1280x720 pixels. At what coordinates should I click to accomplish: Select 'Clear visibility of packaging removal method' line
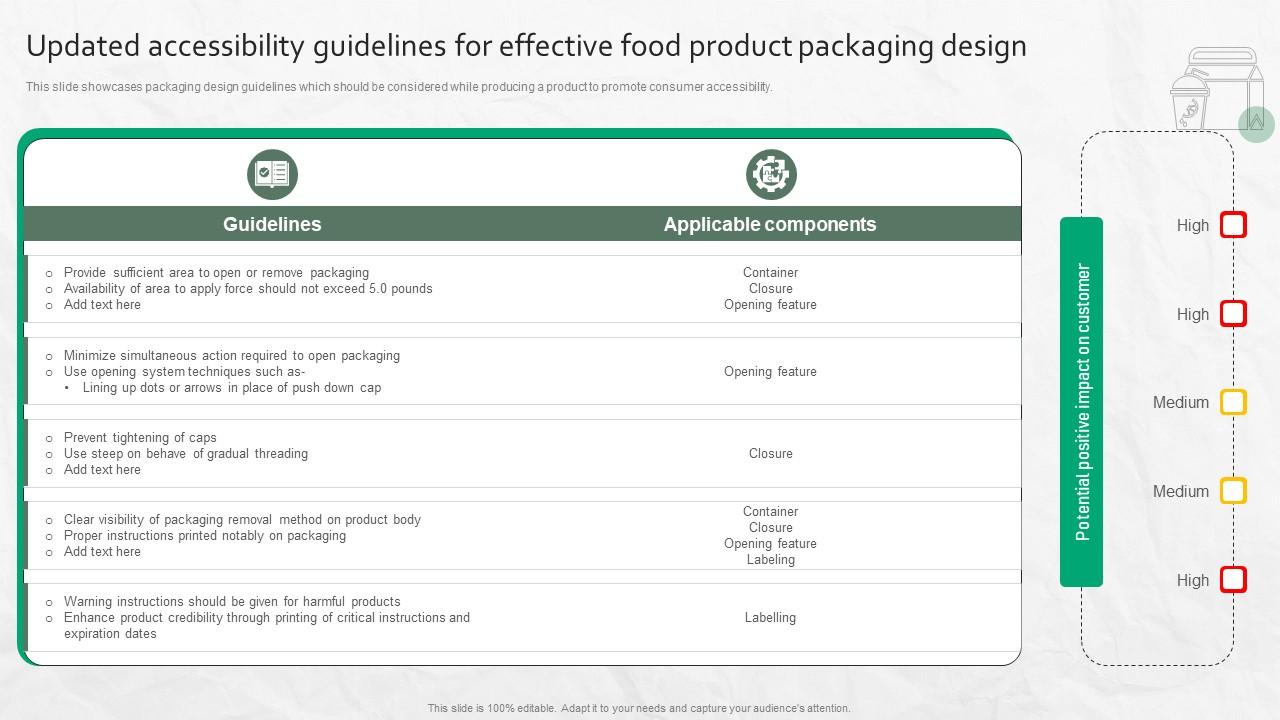(x=242, y=519)
